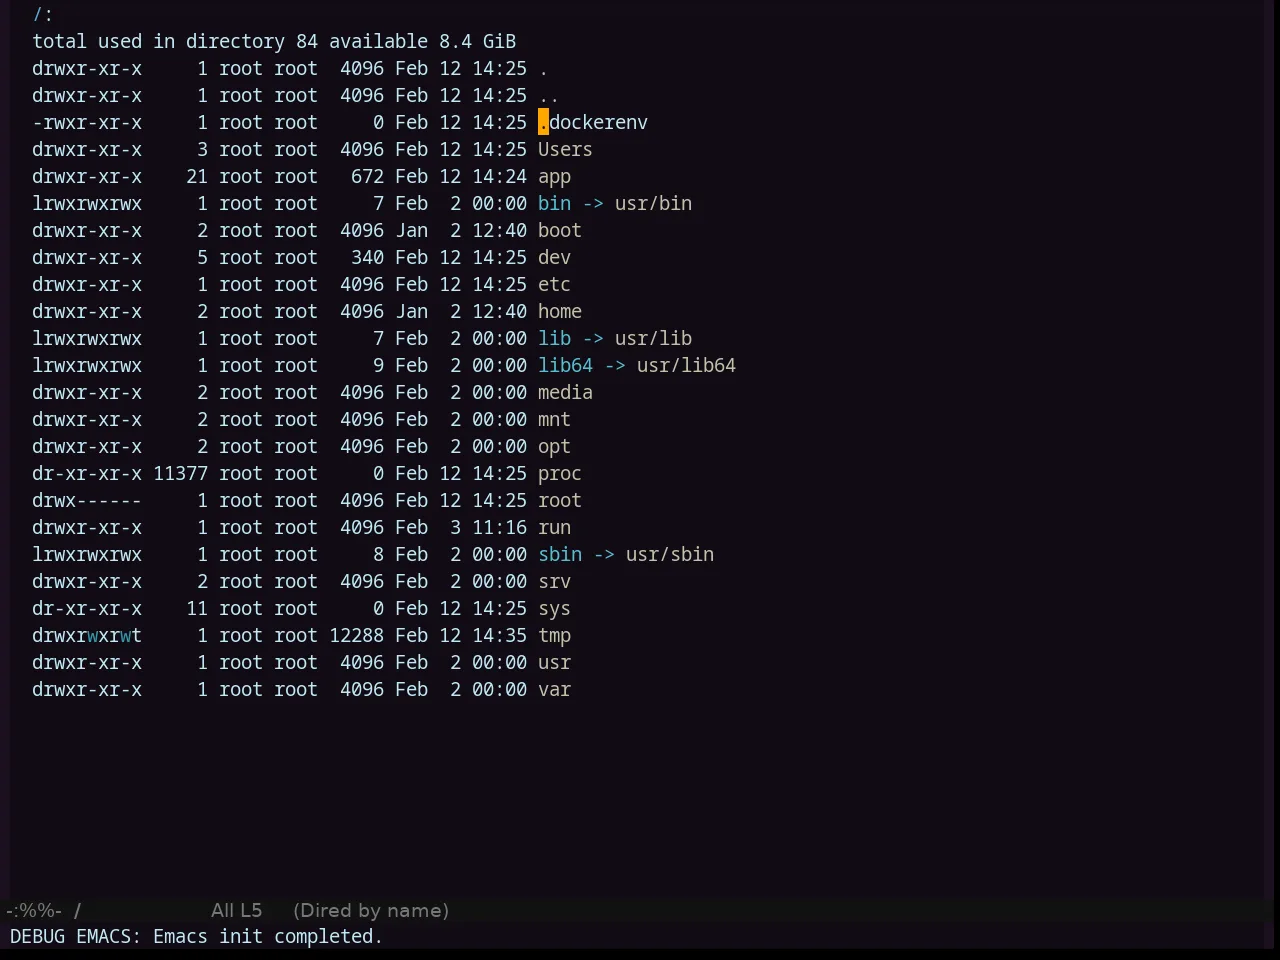
Task: Follow the sbin symlink entry
Action: 559,554
